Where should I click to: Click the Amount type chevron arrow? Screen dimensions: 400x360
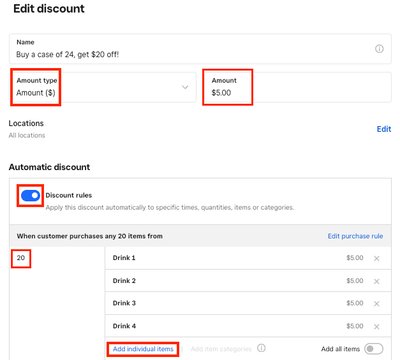pos(185,87)
